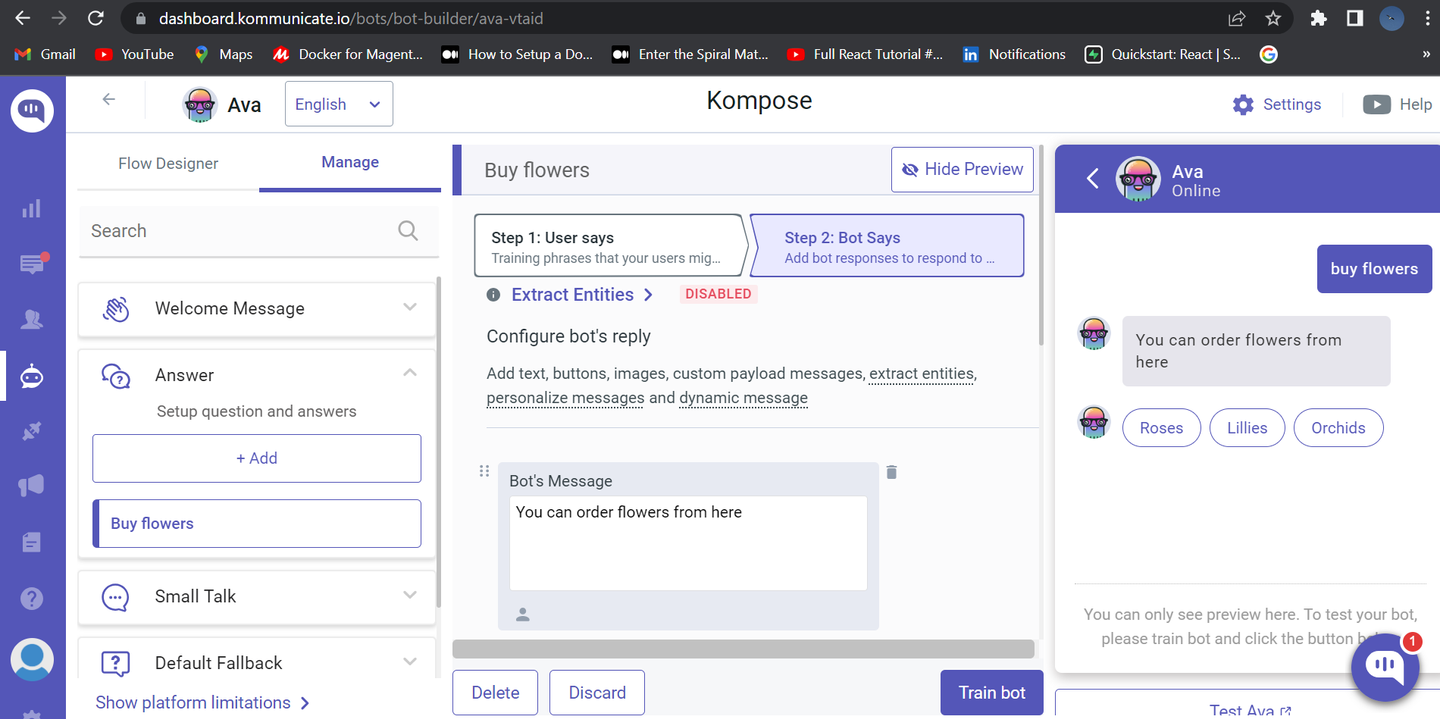1440x719 pixels.
Task: Switch to the Flow Designer tab
Action: coord(168,163)
